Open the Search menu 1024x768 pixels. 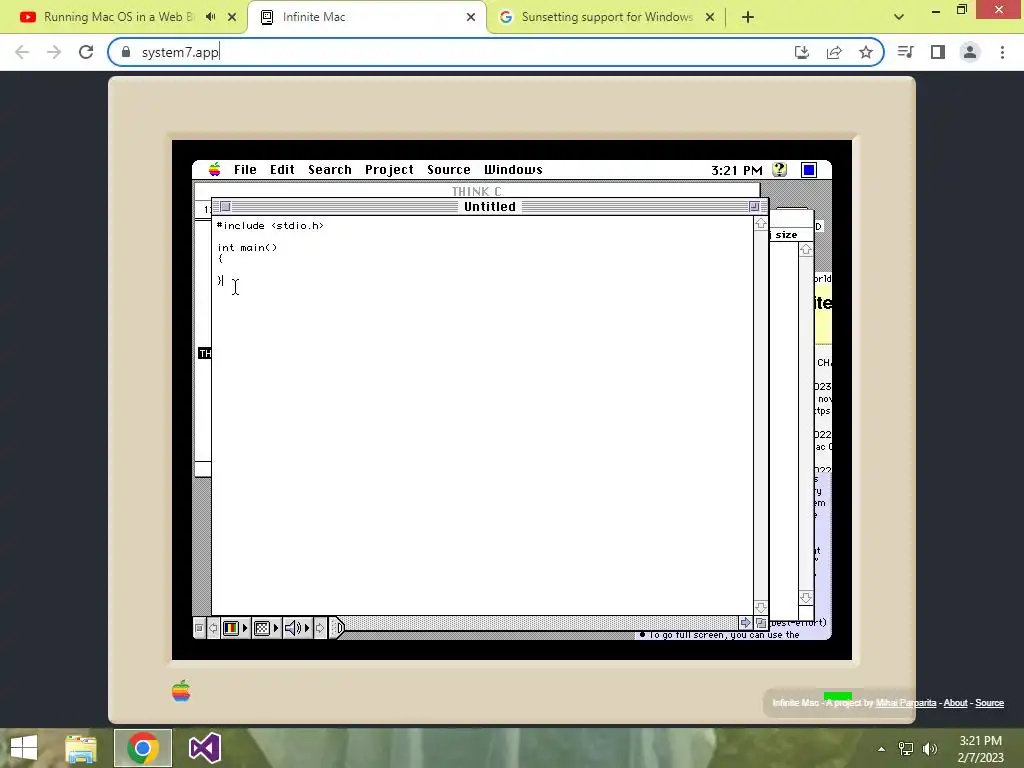(330, 170)
